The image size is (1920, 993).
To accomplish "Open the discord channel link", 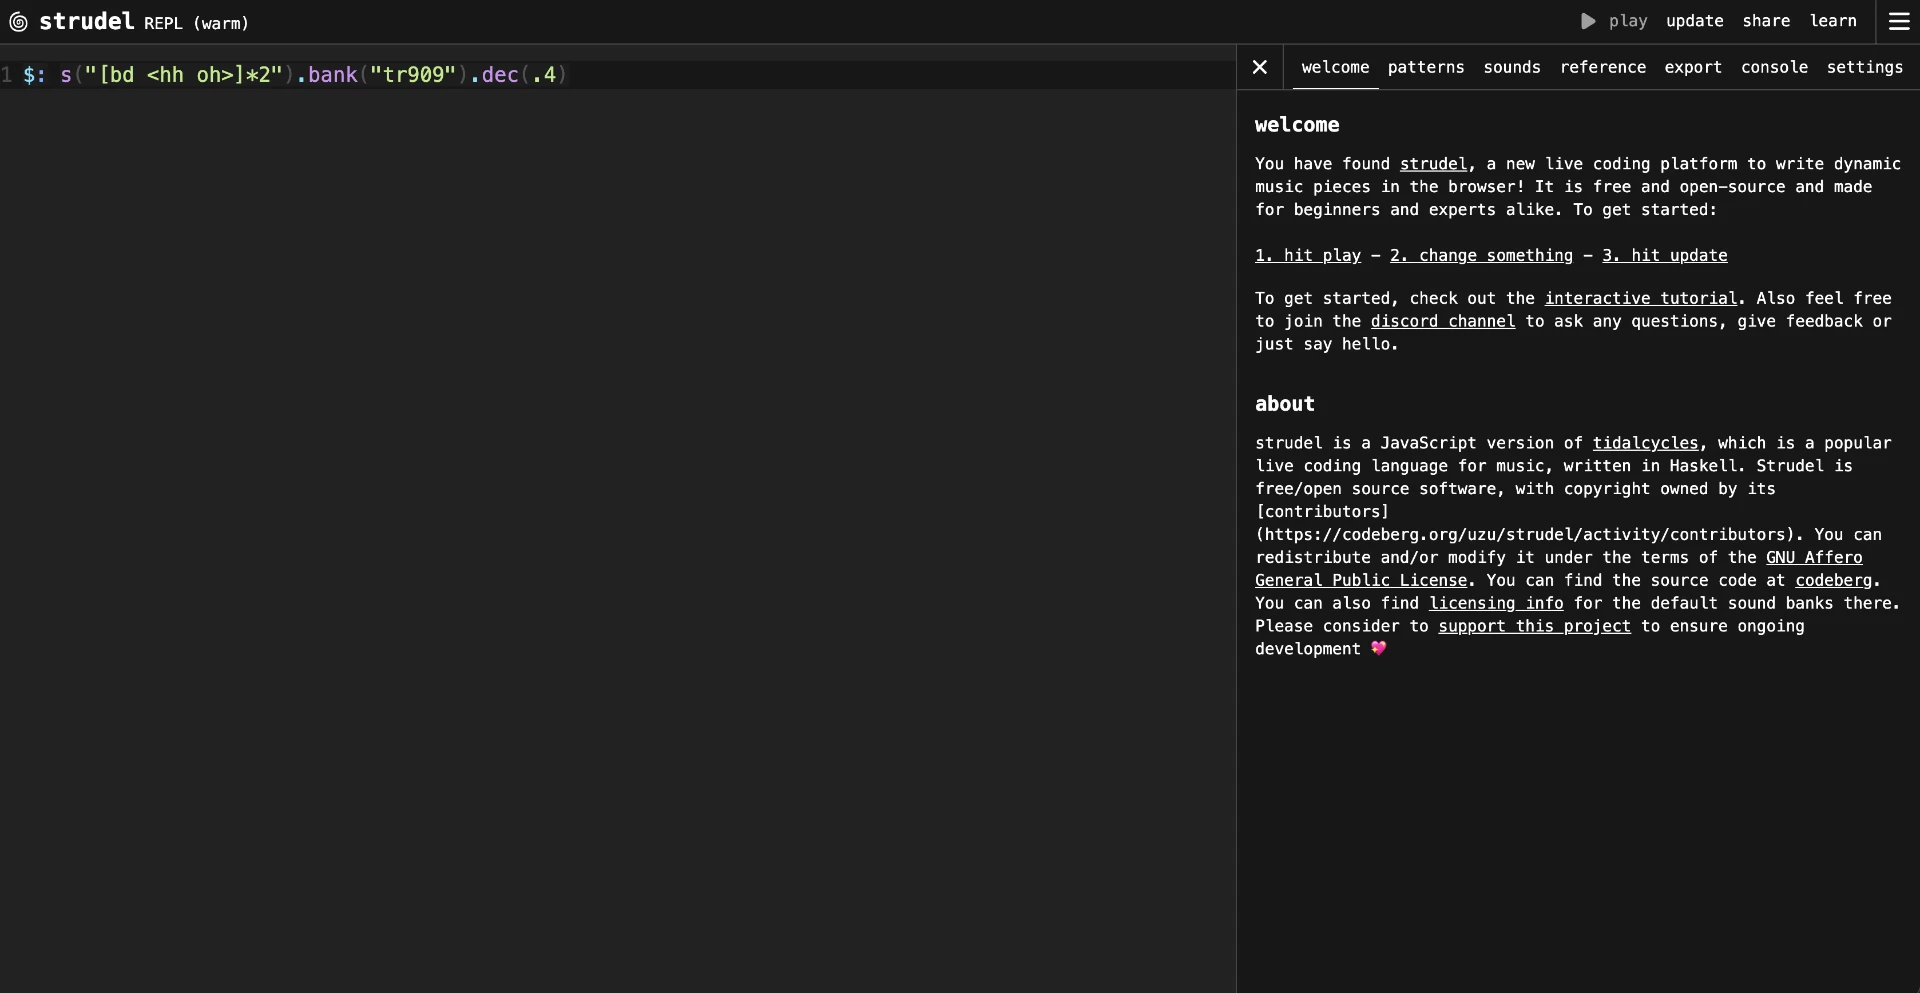I will (1443, 322).
